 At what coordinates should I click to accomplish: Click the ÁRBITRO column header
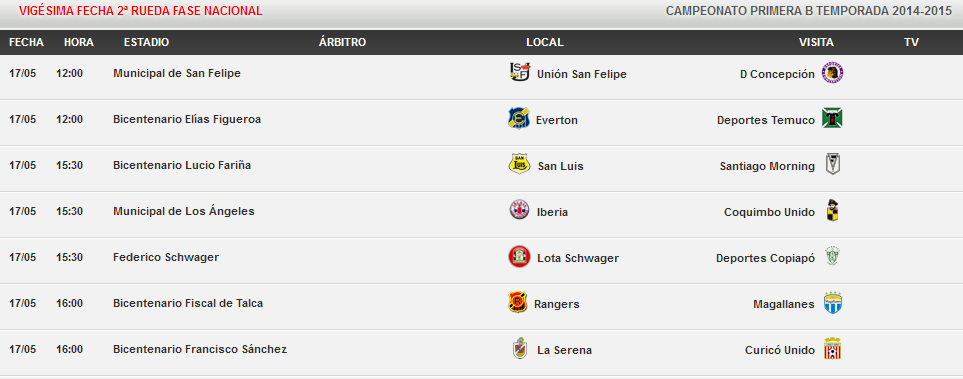coord(342,42)
